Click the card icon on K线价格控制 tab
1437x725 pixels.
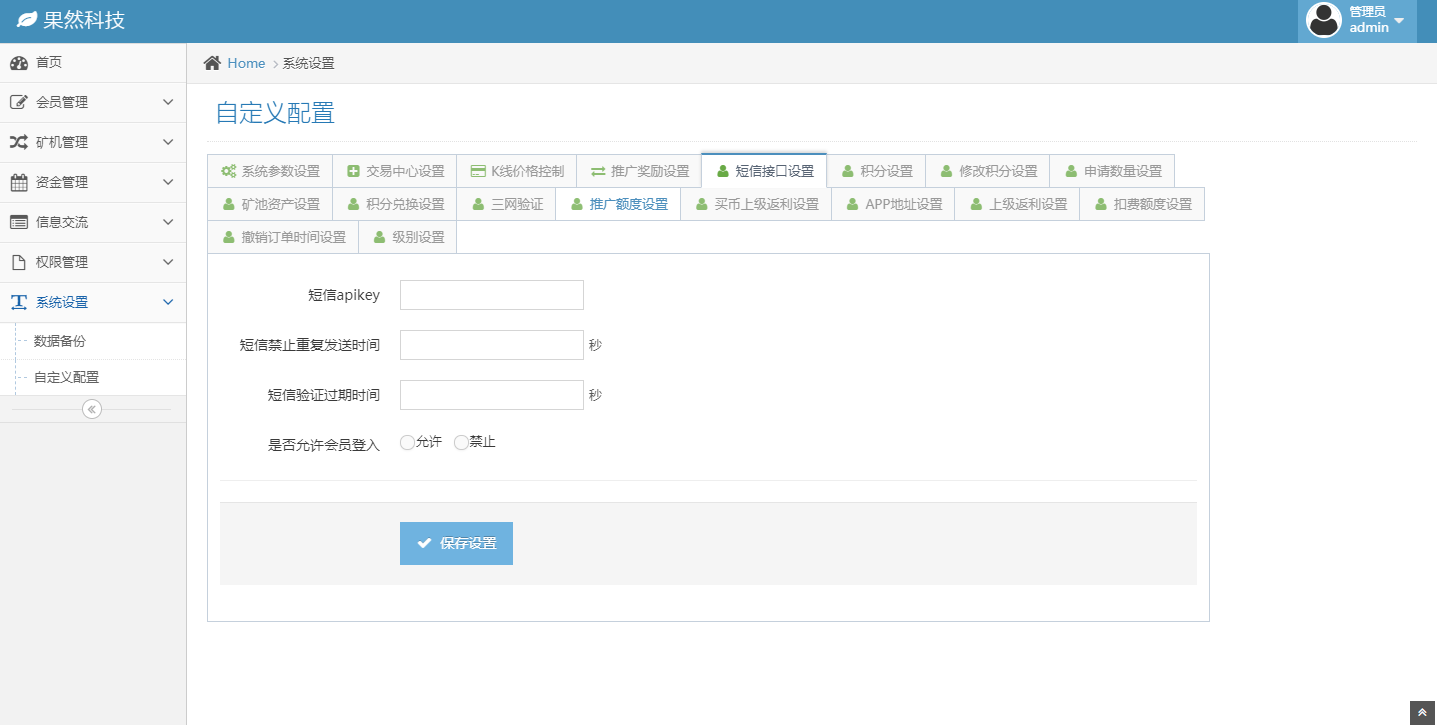click(x=478, y=171)
